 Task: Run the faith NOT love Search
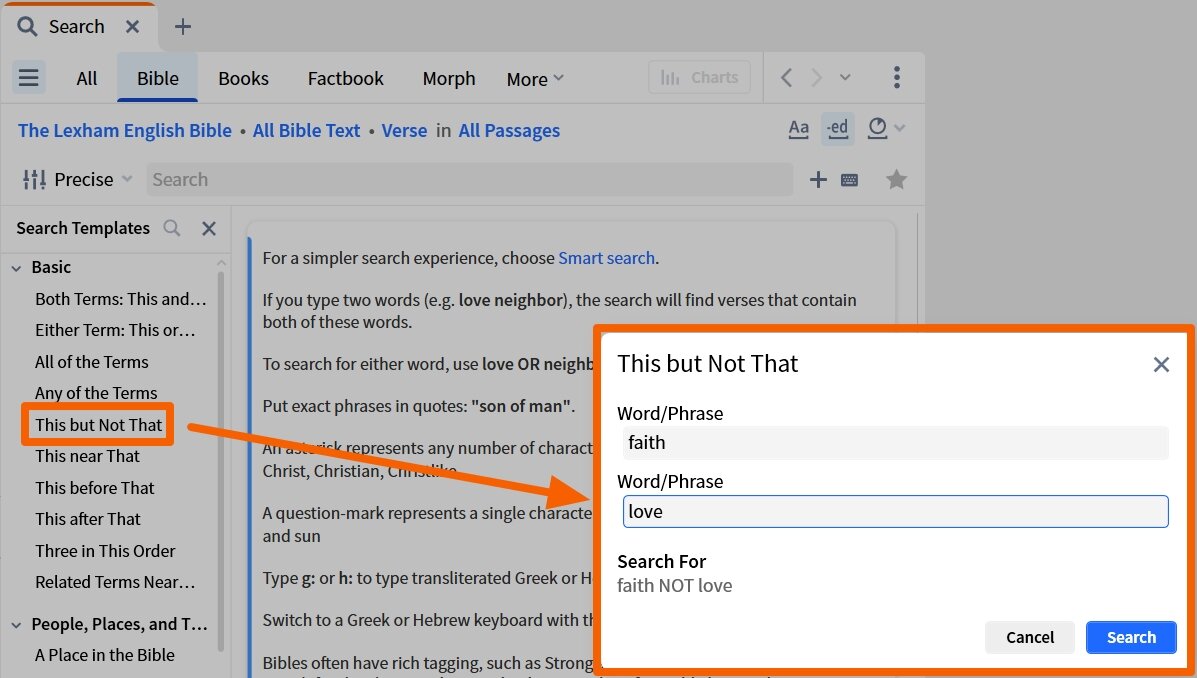1131,638
